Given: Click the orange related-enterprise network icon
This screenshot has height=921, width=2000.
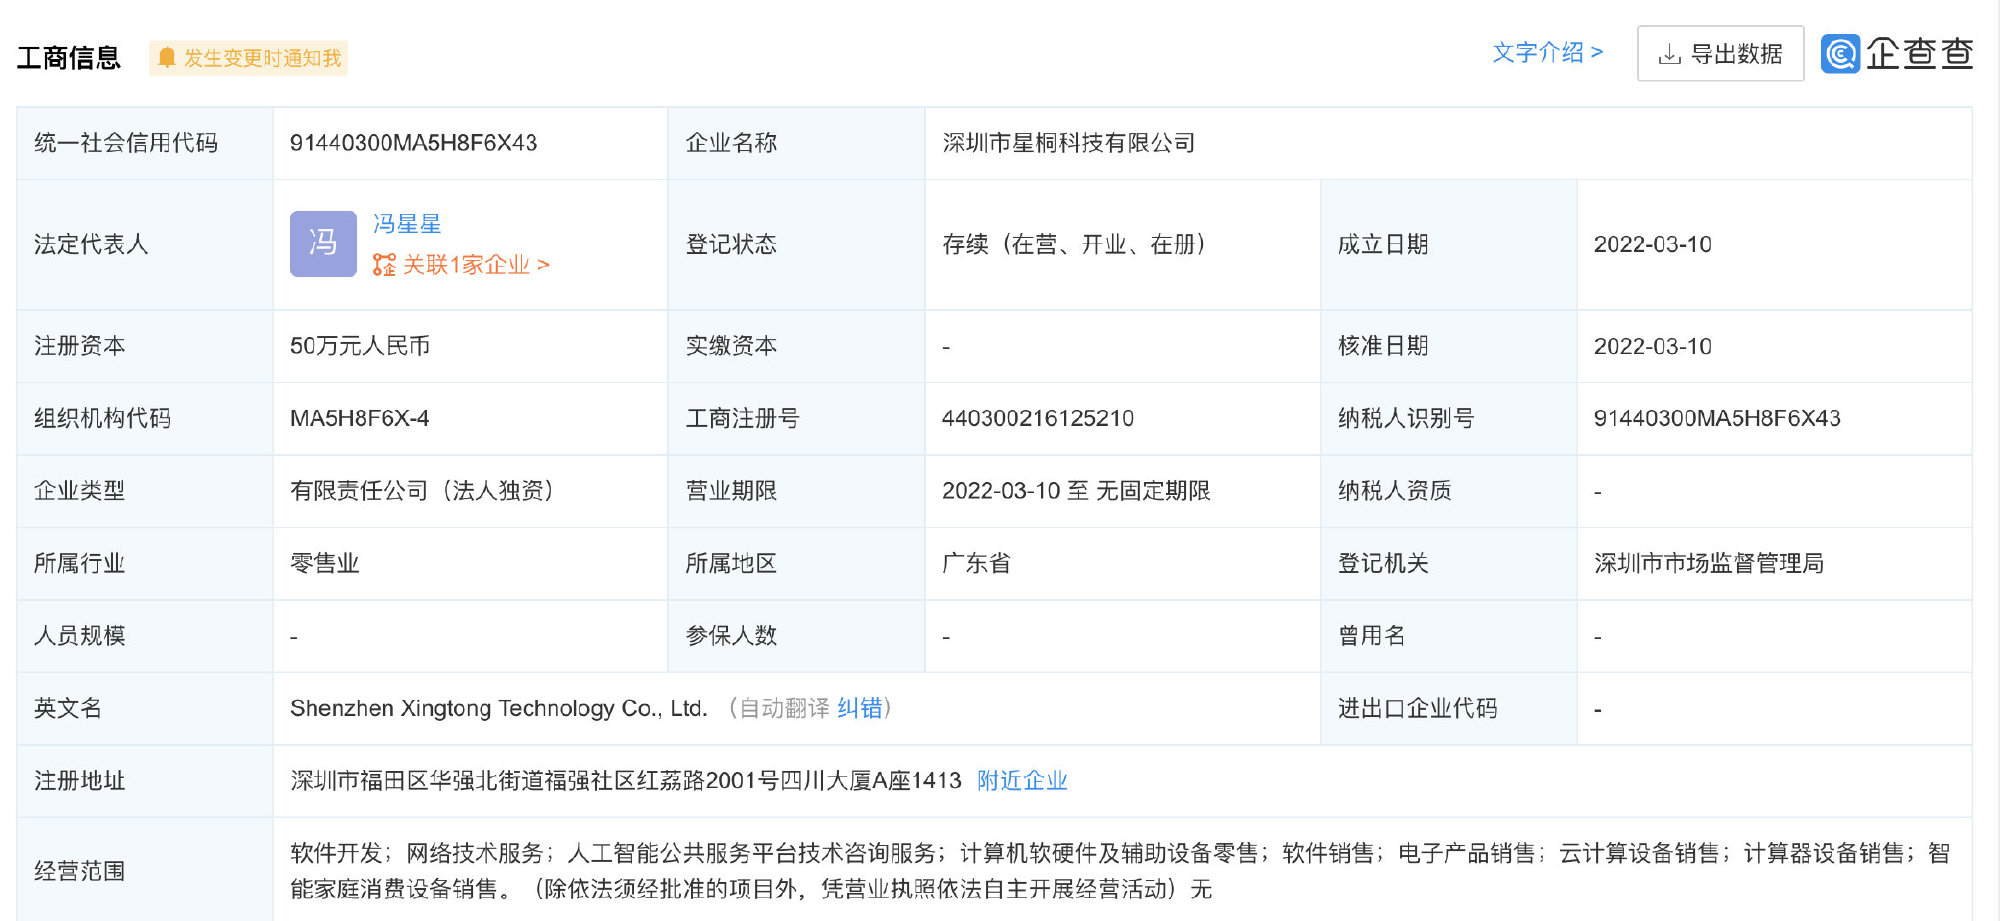Looking at the screenshot, I should (384, 265).
